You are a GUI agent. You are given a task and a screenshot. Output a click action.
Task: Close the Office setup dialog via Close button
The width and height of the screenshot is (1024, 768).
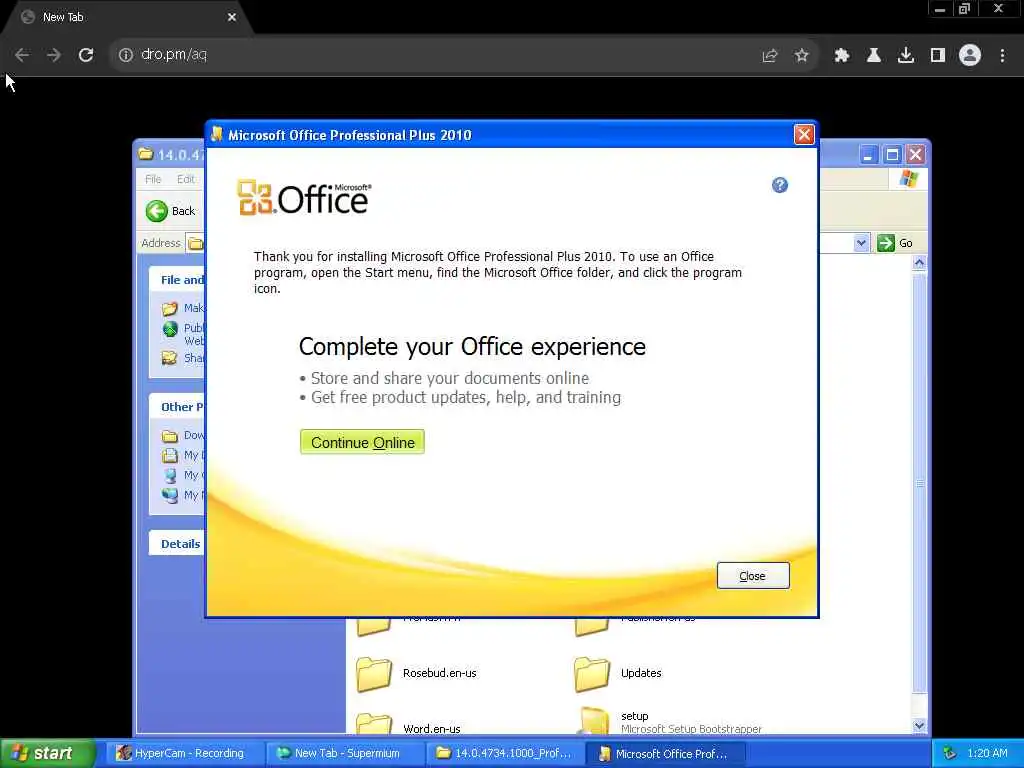click(x=753, y=576)
